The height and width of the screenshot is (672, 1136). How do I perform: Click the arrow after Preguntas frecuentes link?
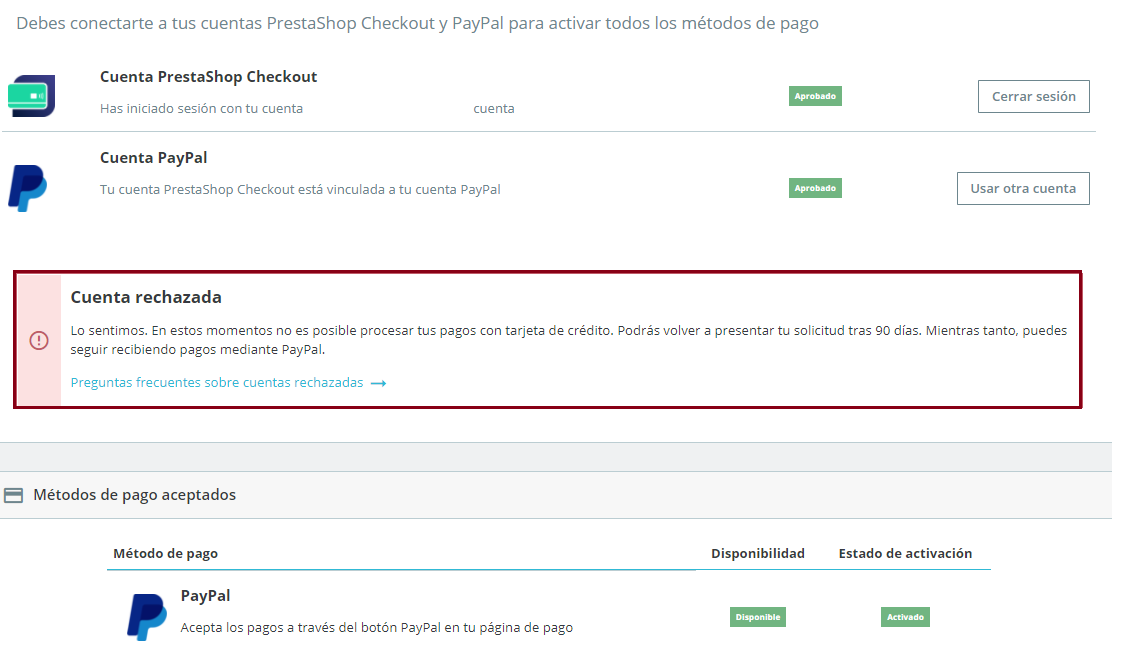378,383
